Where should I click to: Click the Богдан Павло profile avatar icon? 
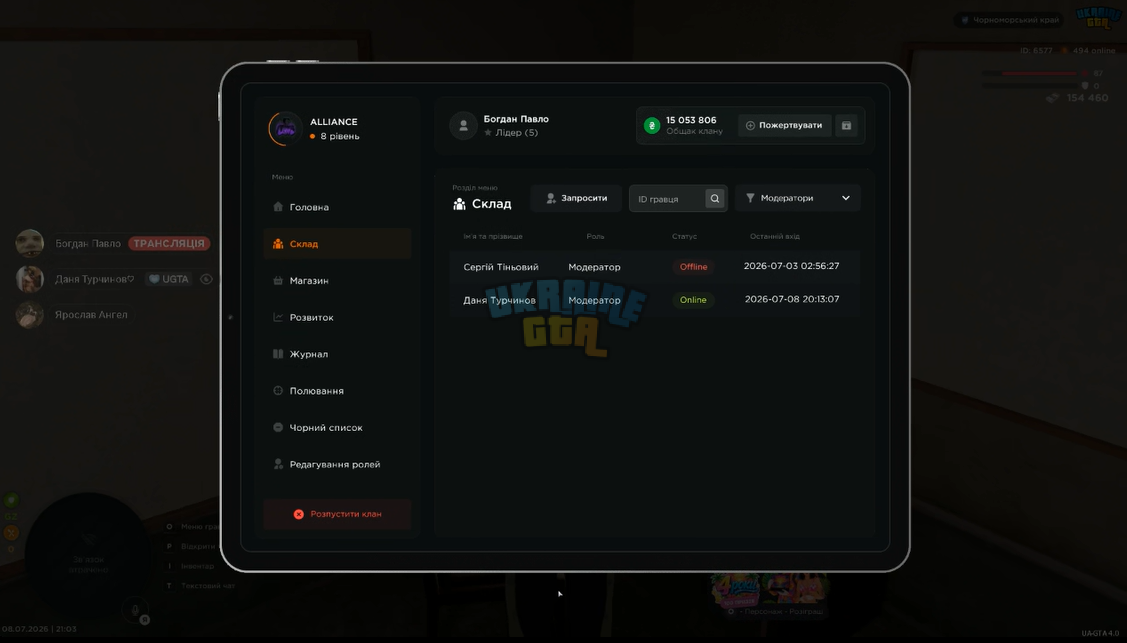[464, 126]
